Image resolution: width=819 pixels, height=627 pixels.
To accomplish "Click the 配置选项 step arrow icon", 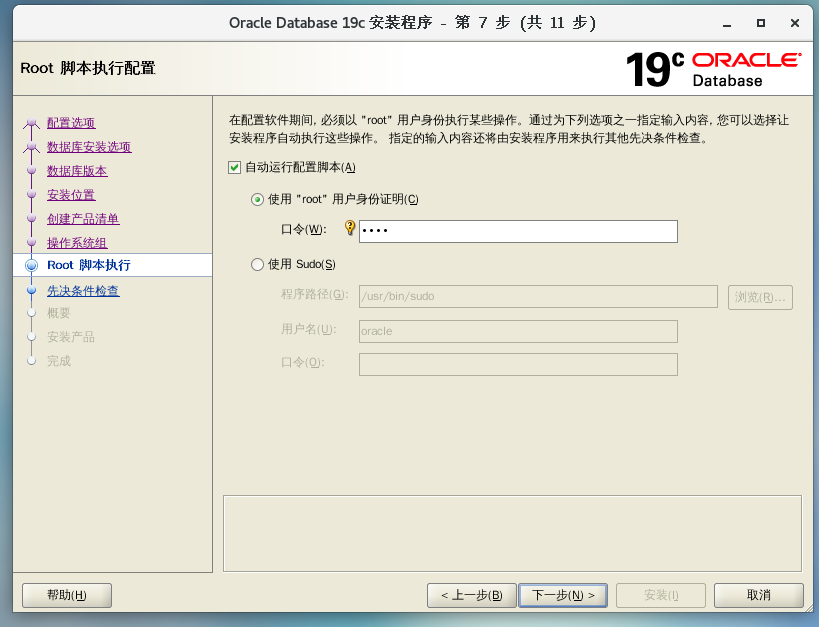I will click(x=32, y=121).
